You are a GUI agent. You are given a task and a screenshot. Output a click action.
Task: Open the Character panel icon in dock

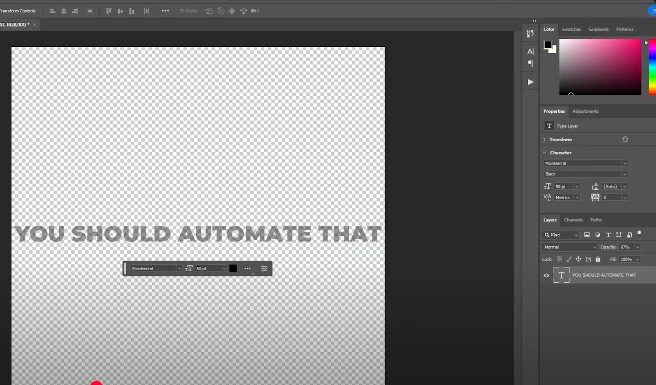click(x=530, y=51)
